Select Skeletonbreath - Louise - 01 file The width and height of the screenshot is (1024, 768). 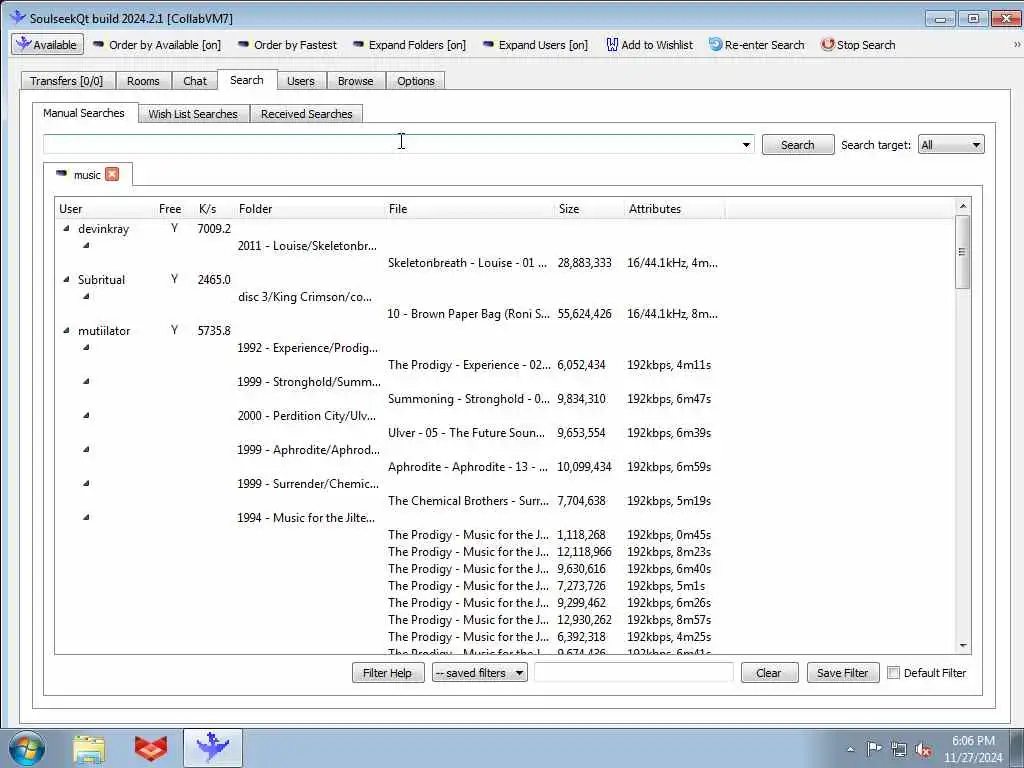(x=467, y=263)
